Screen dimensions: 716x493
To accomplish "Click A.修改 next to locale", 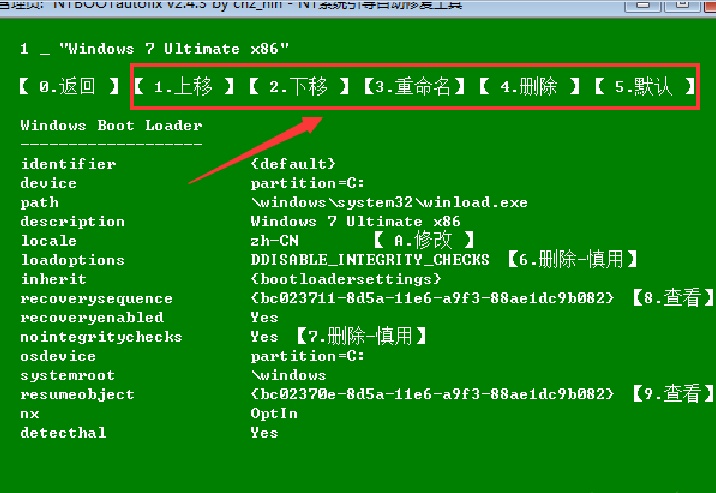I will pyautogui.click(x=424, y=240).
